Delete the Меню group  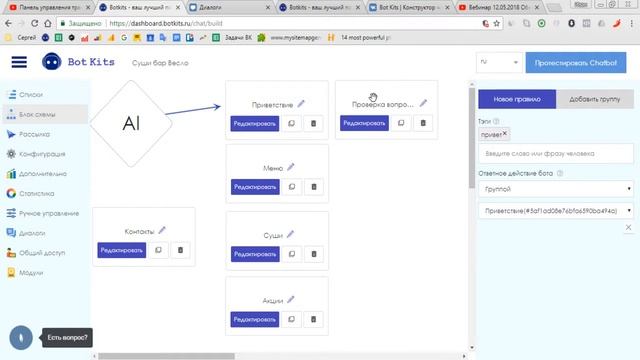[314, 187]
